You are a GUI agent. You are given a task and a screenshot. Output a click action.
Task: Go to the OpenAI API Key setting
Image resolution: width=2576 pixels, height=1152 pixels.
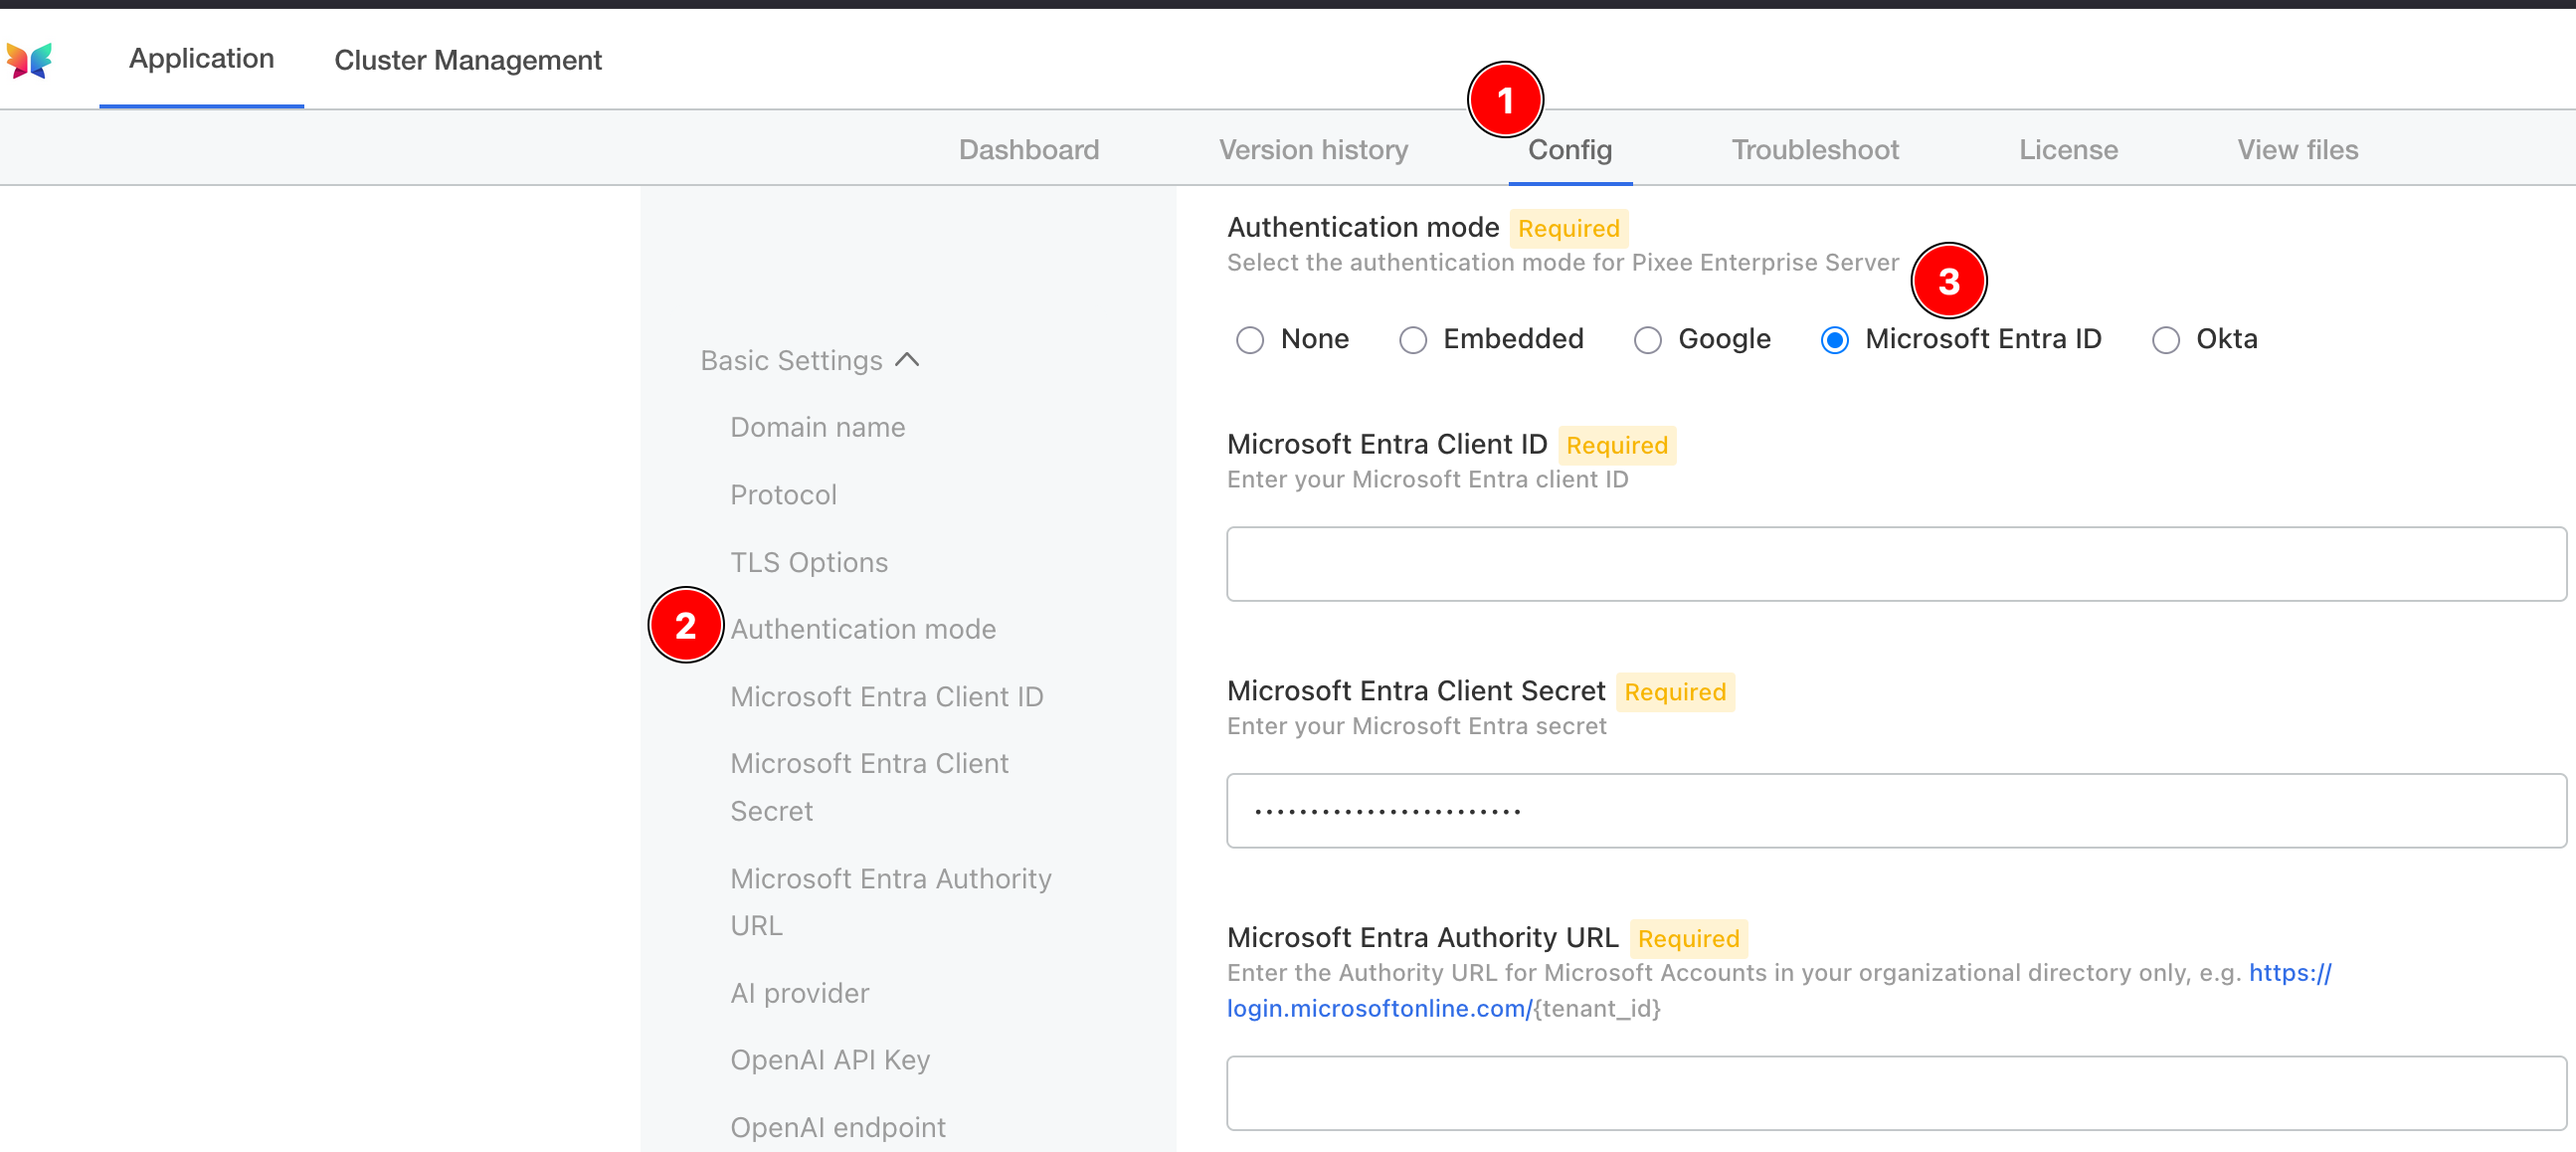[830, 1060]
